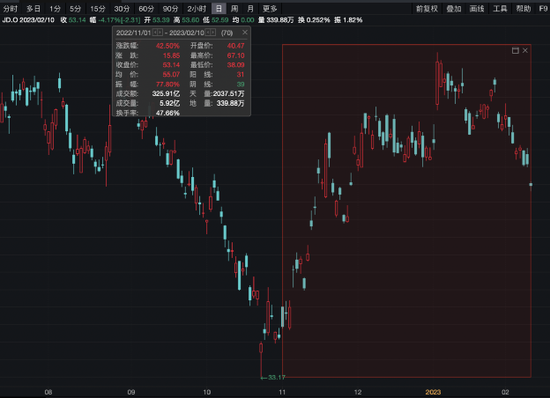This screenshot has width=550, height=398.
Task: Click the F9 button
Action: [x=543, y=9]
